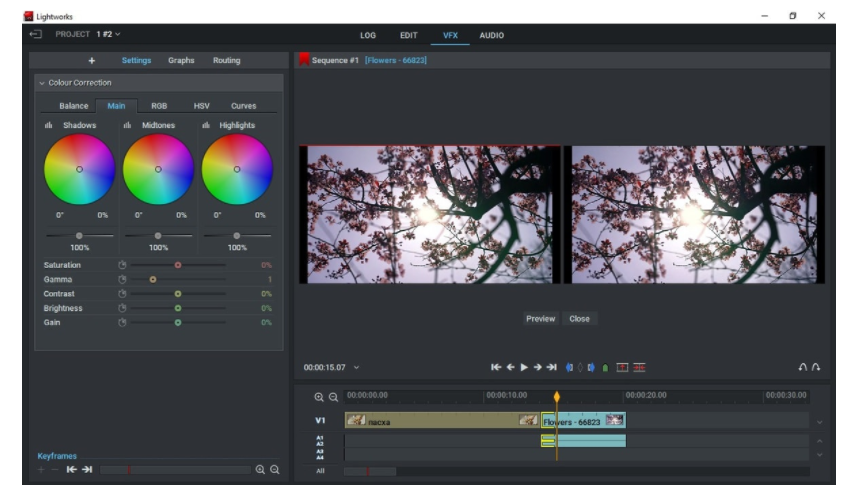
Task: Select the Balance colour tab
Action: point(74,106)
